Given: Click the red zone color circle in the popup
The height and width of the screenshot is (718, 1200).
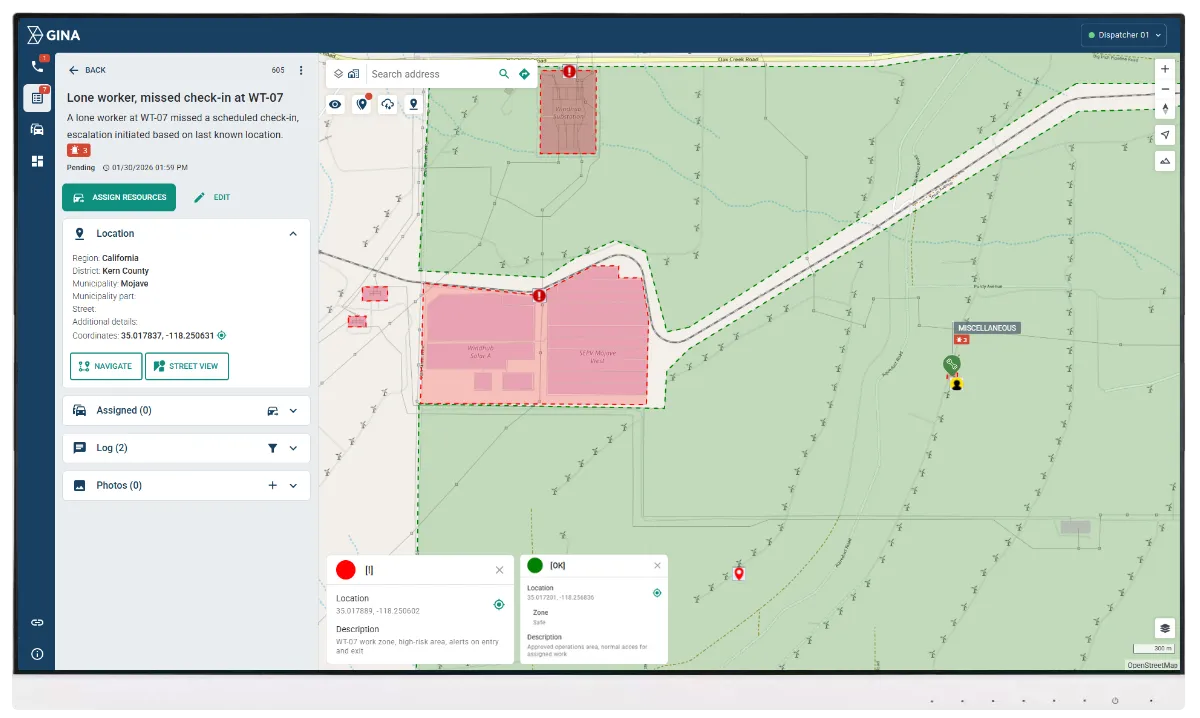Looking at the screenshot, I should coord(345,570).
